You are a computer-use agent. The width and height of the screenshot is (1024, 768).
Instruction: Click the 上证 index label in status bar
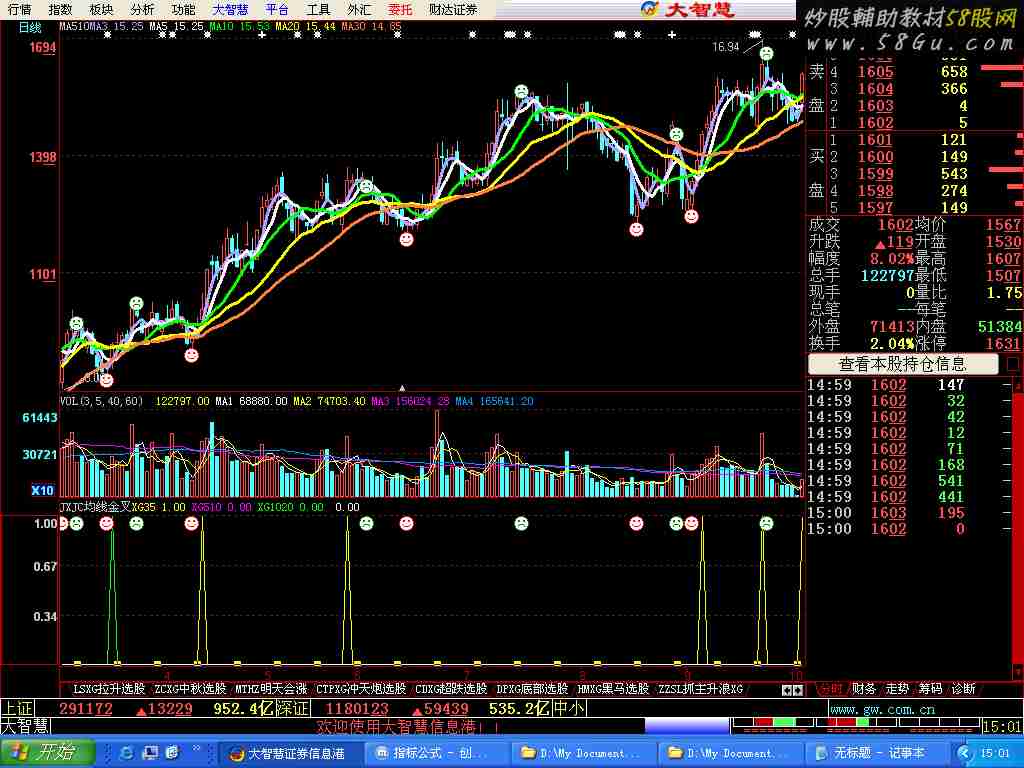[x=17, y=709]
